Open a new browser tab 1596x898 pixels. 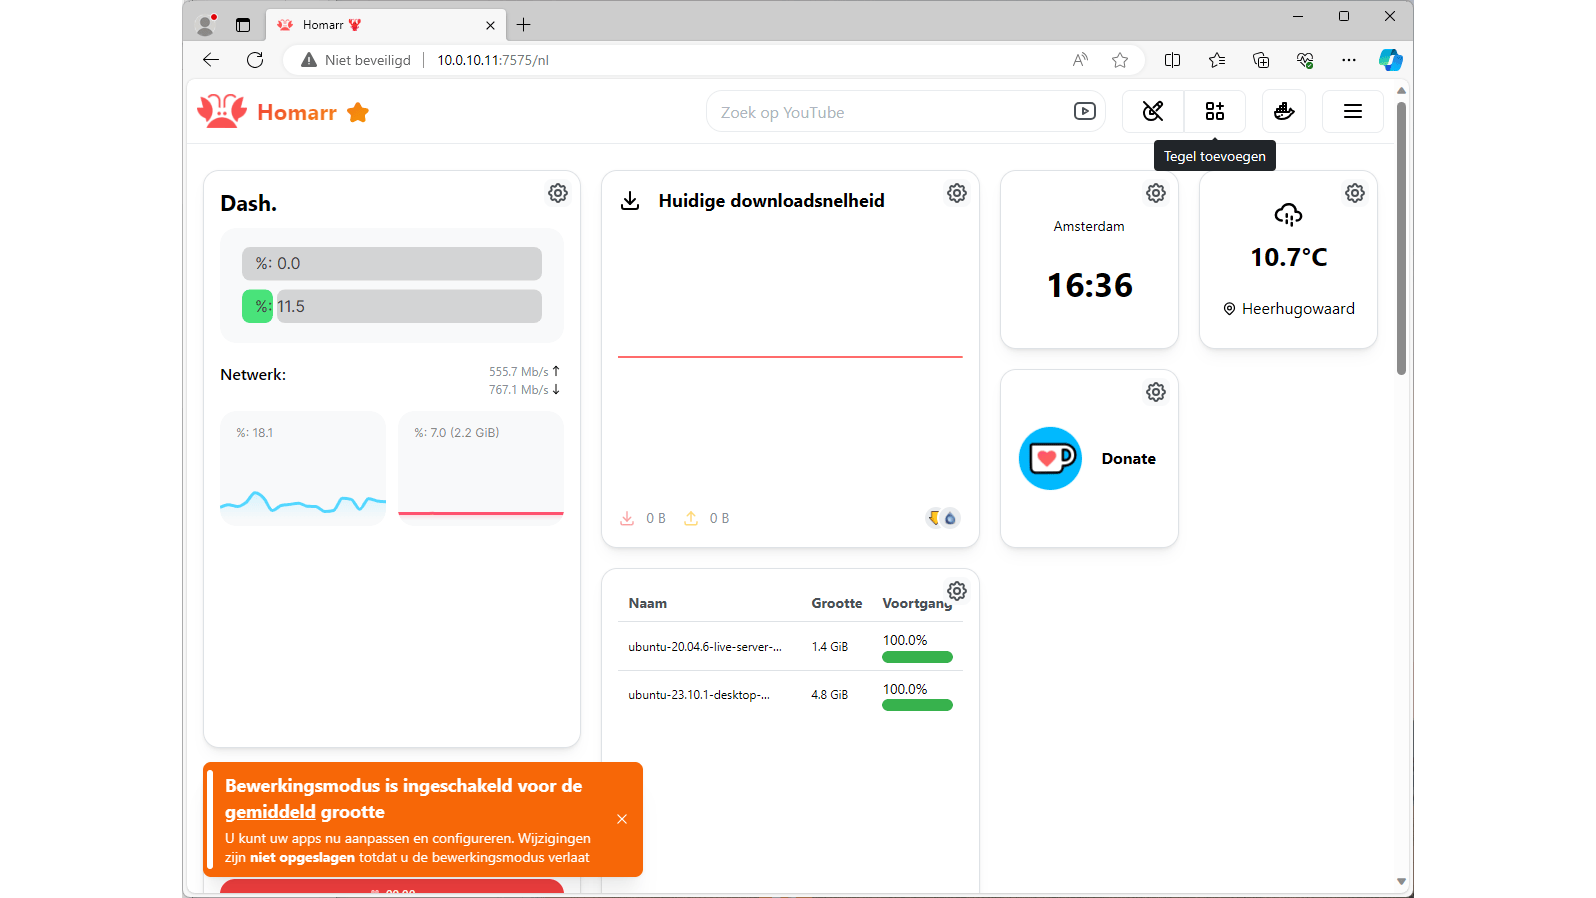coord(524,25)
